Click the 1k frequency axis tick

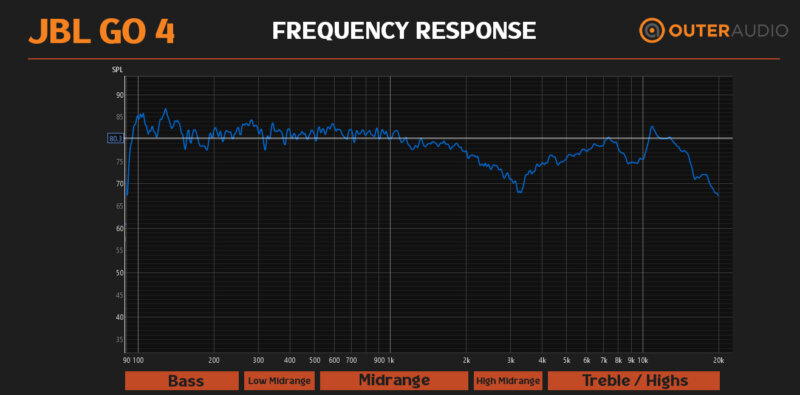(391, 360)
